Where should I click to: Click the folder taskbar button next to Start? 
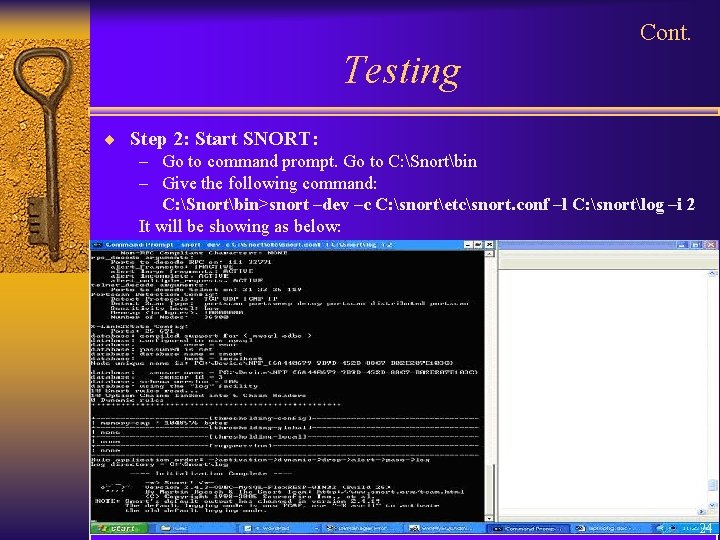(197, 529)
